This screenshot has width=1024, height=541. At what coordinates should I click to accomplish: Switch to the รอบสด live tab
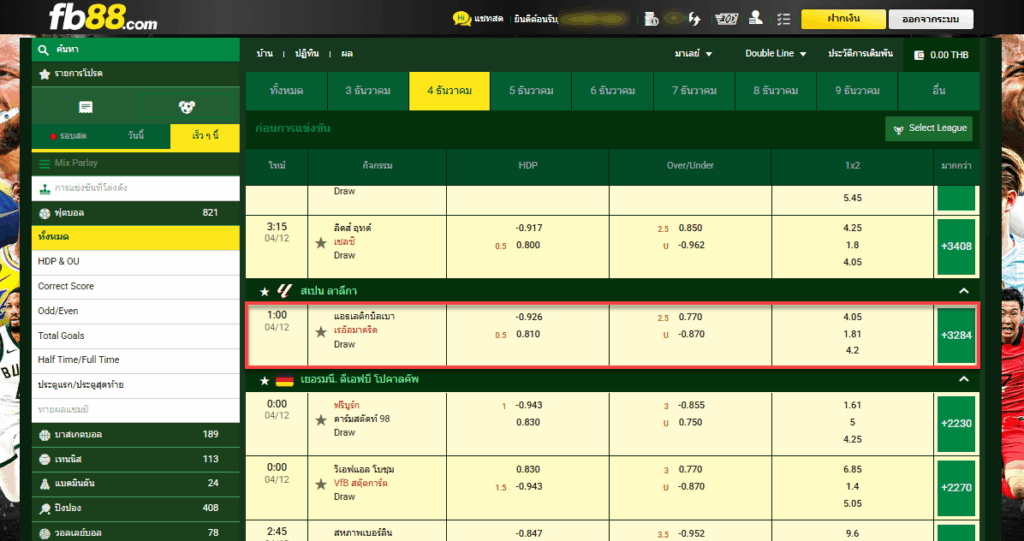(x=68, y=136)
